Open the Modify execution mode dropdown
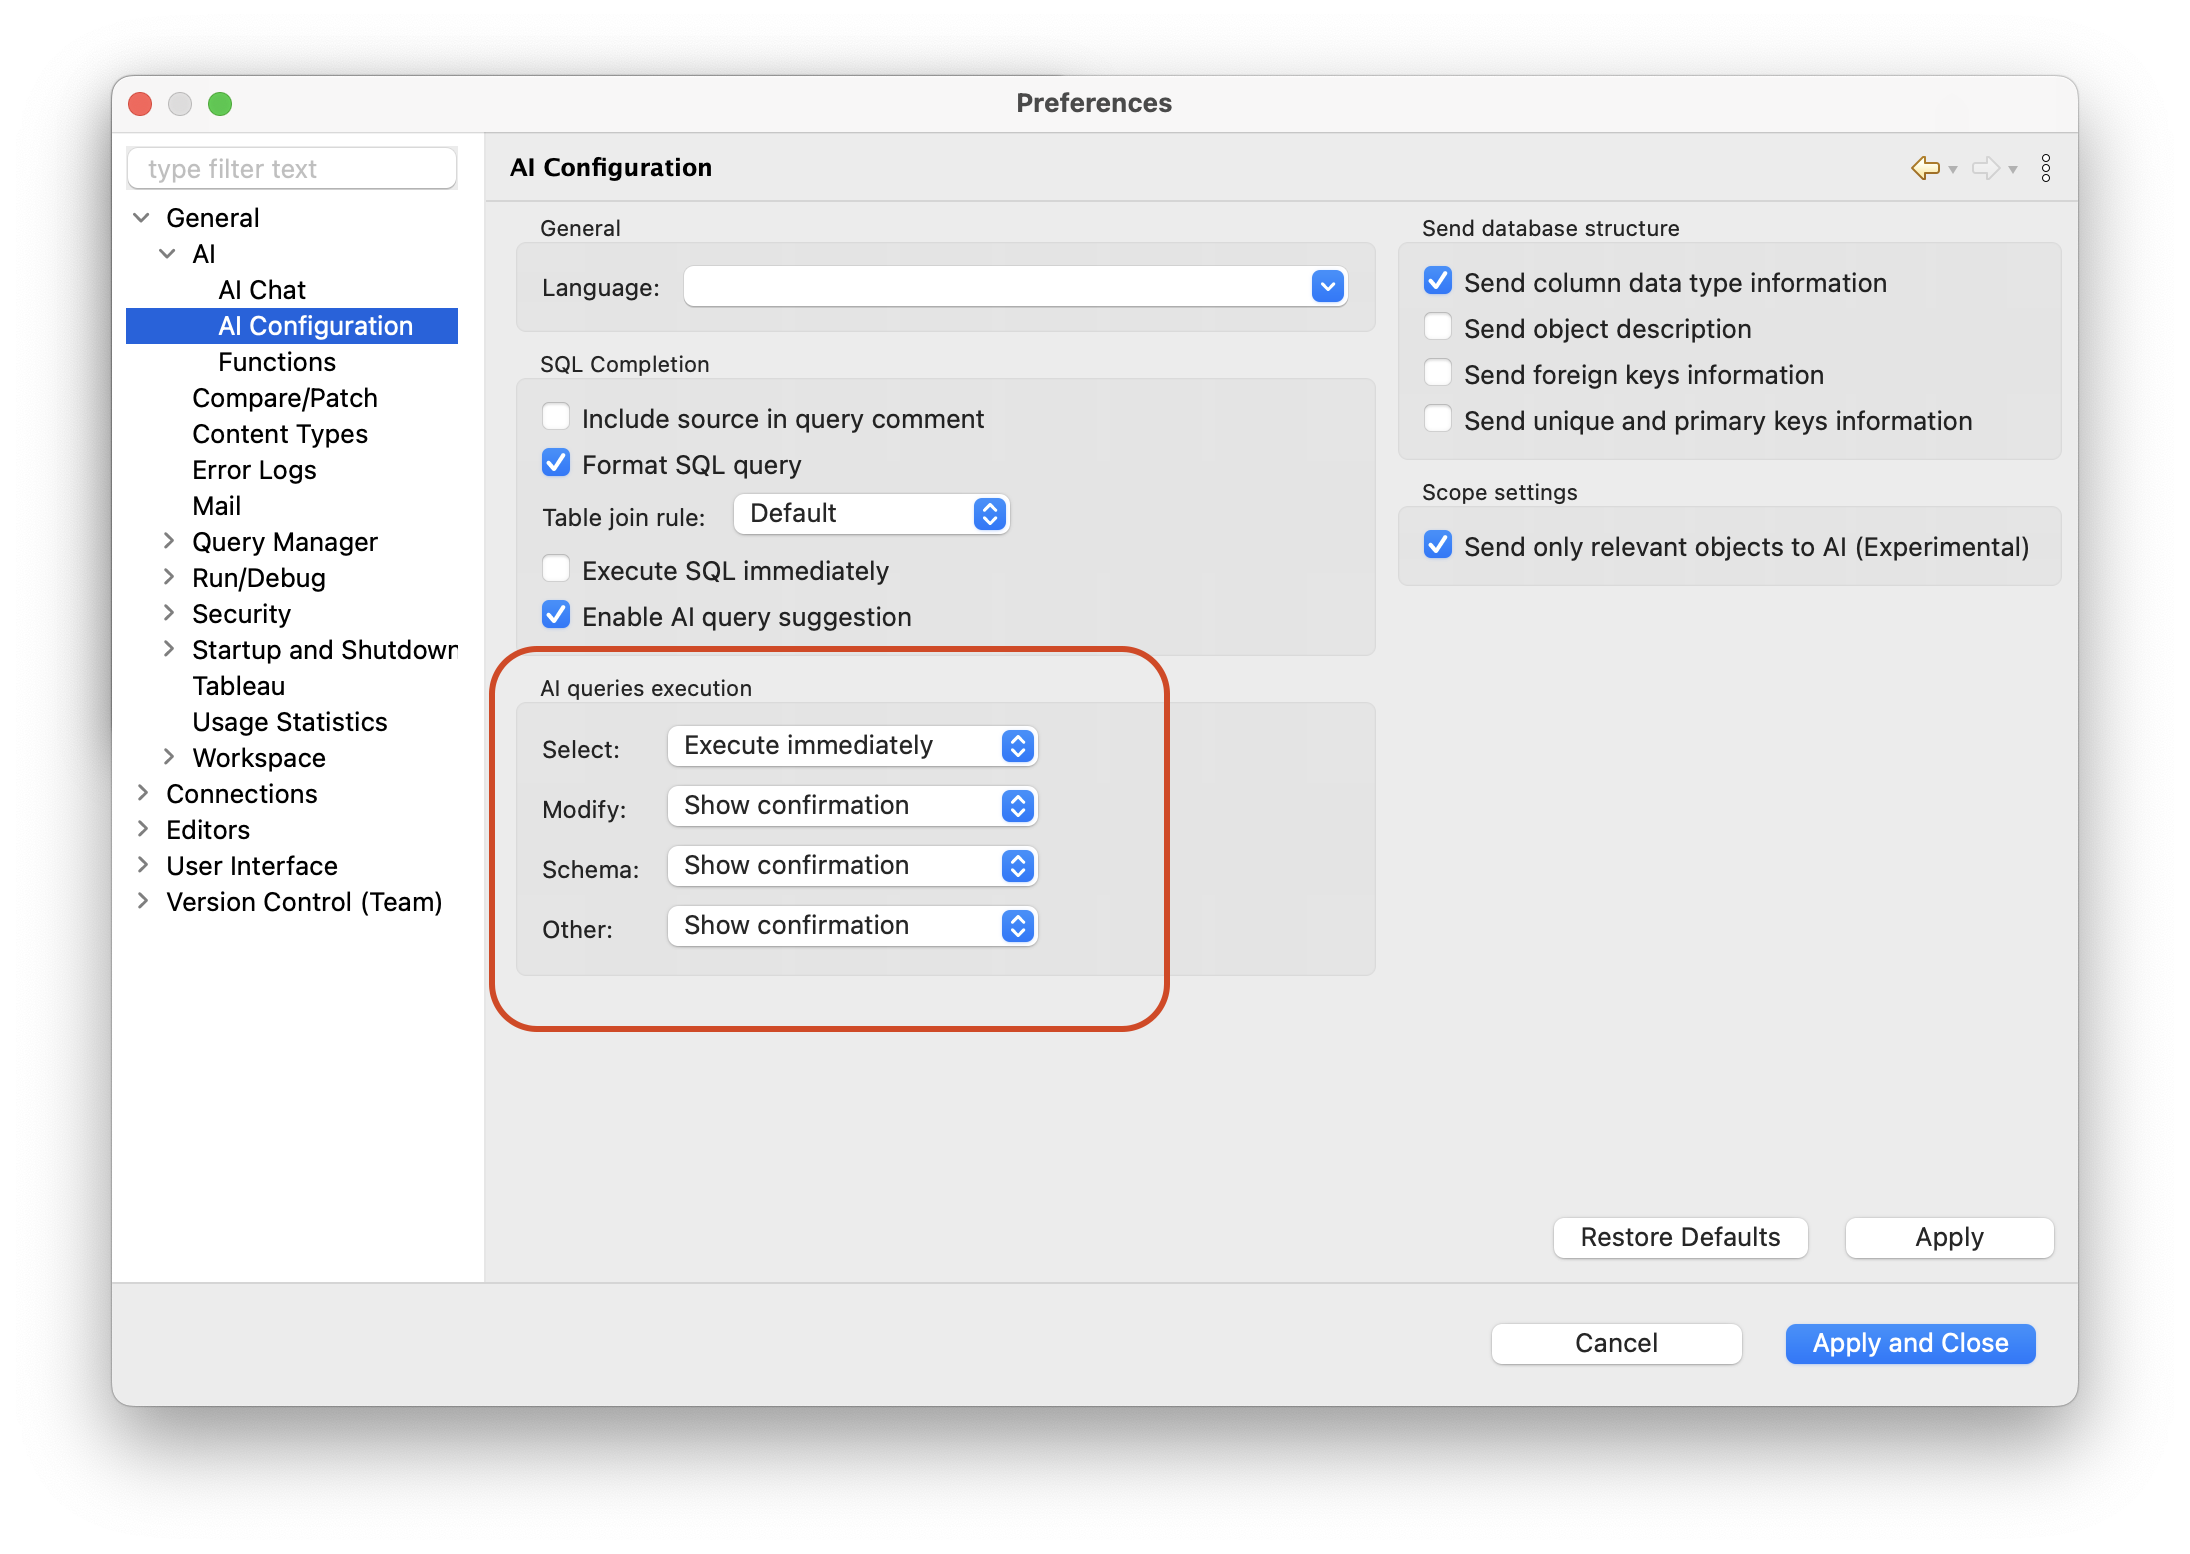 coord(852,806)
